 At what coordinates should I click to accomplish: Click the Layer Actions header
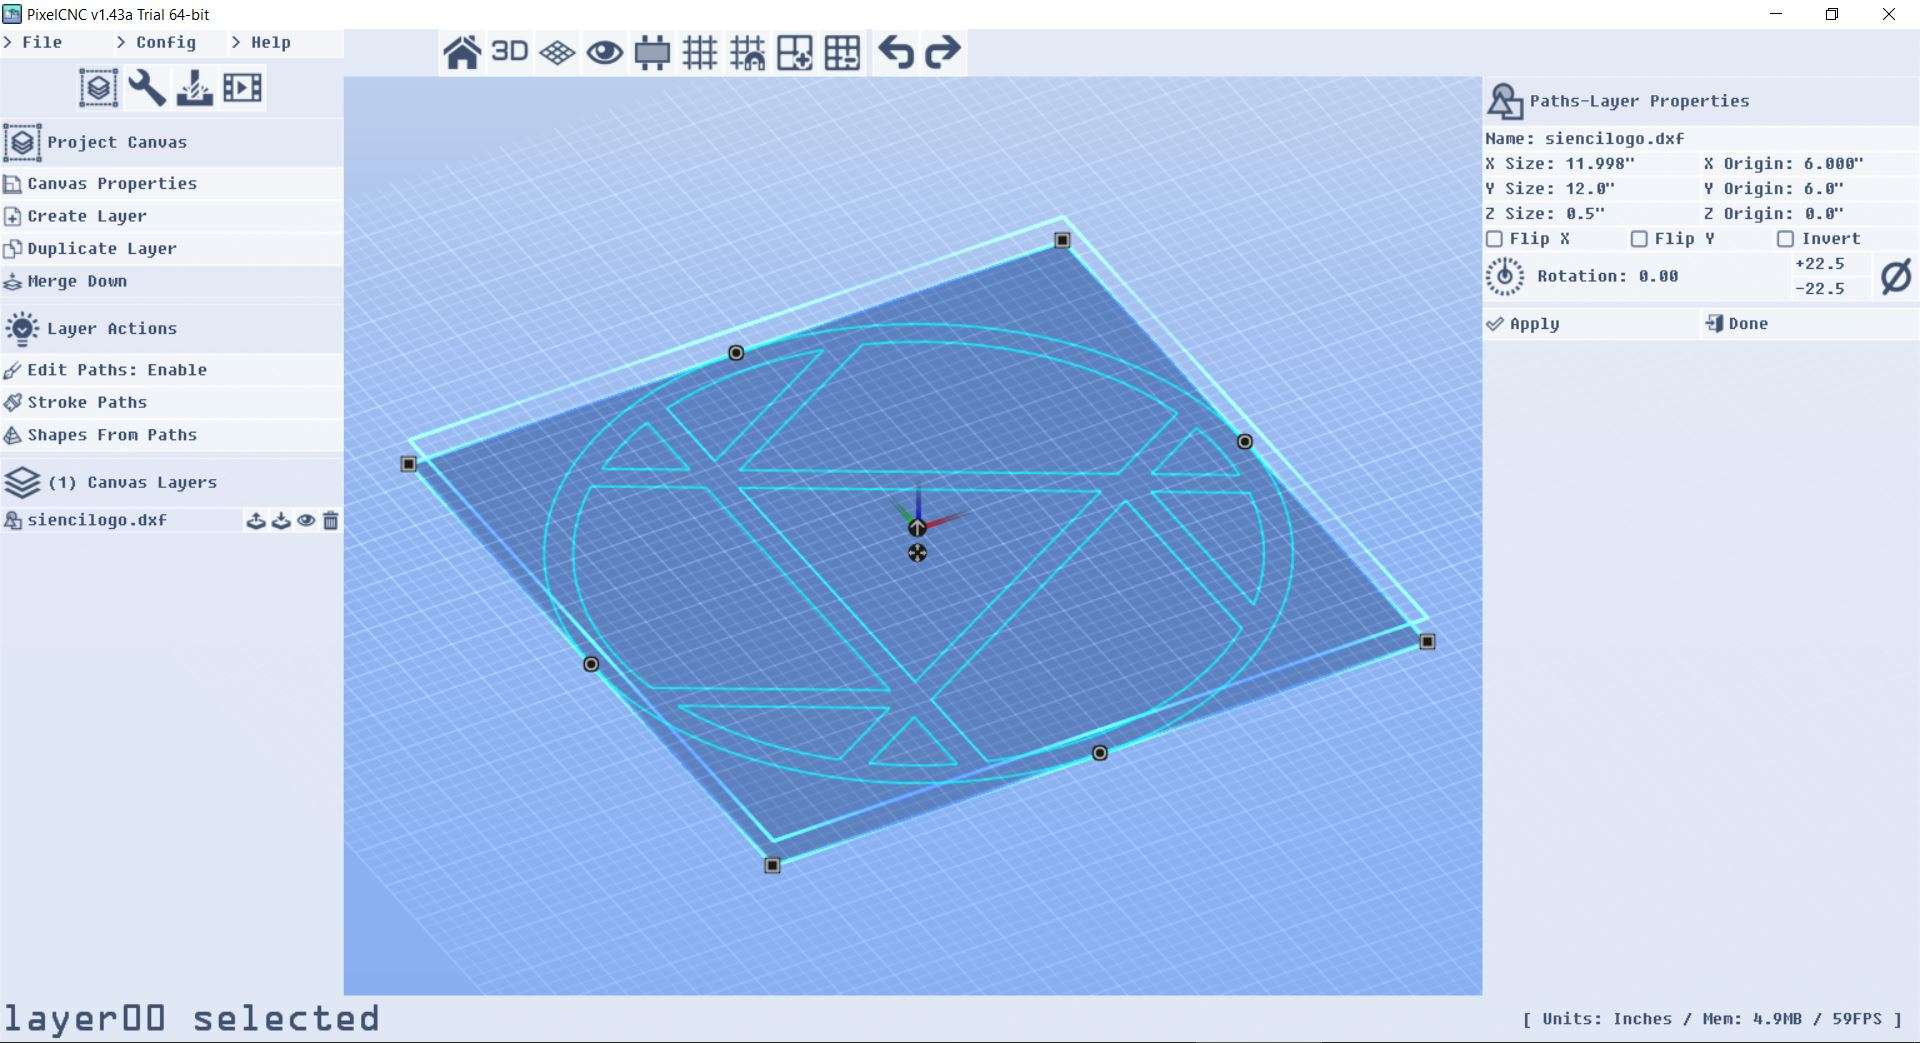(171, 329)
